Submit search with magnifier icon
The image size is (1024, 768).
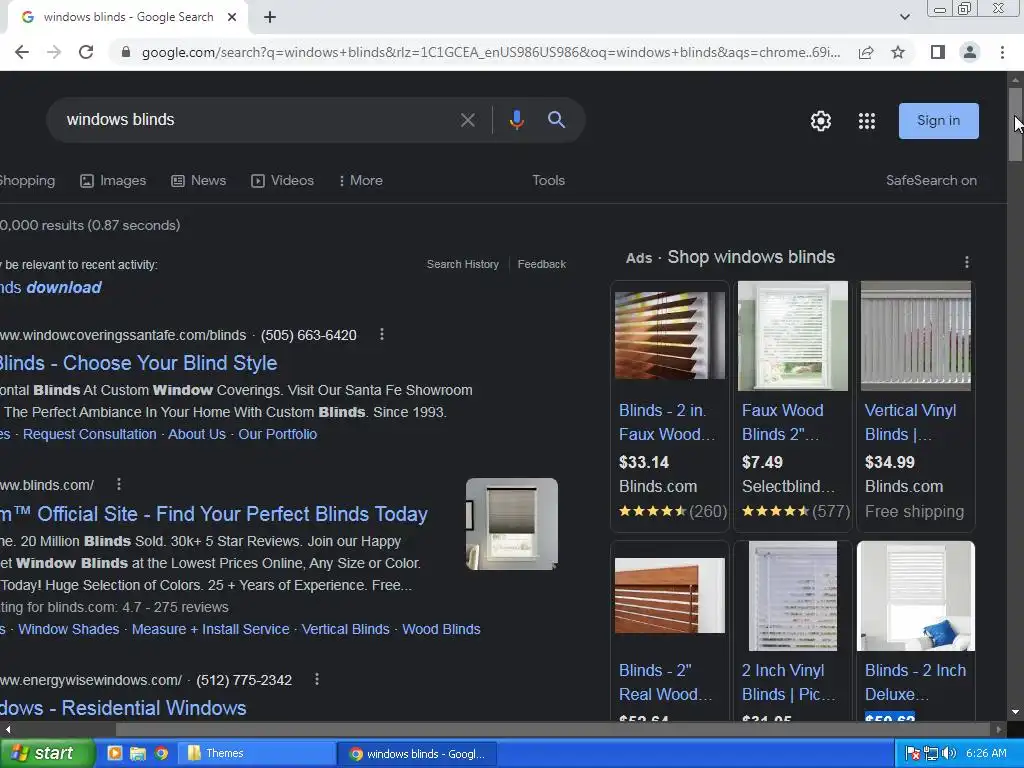(x=556, y=120)
